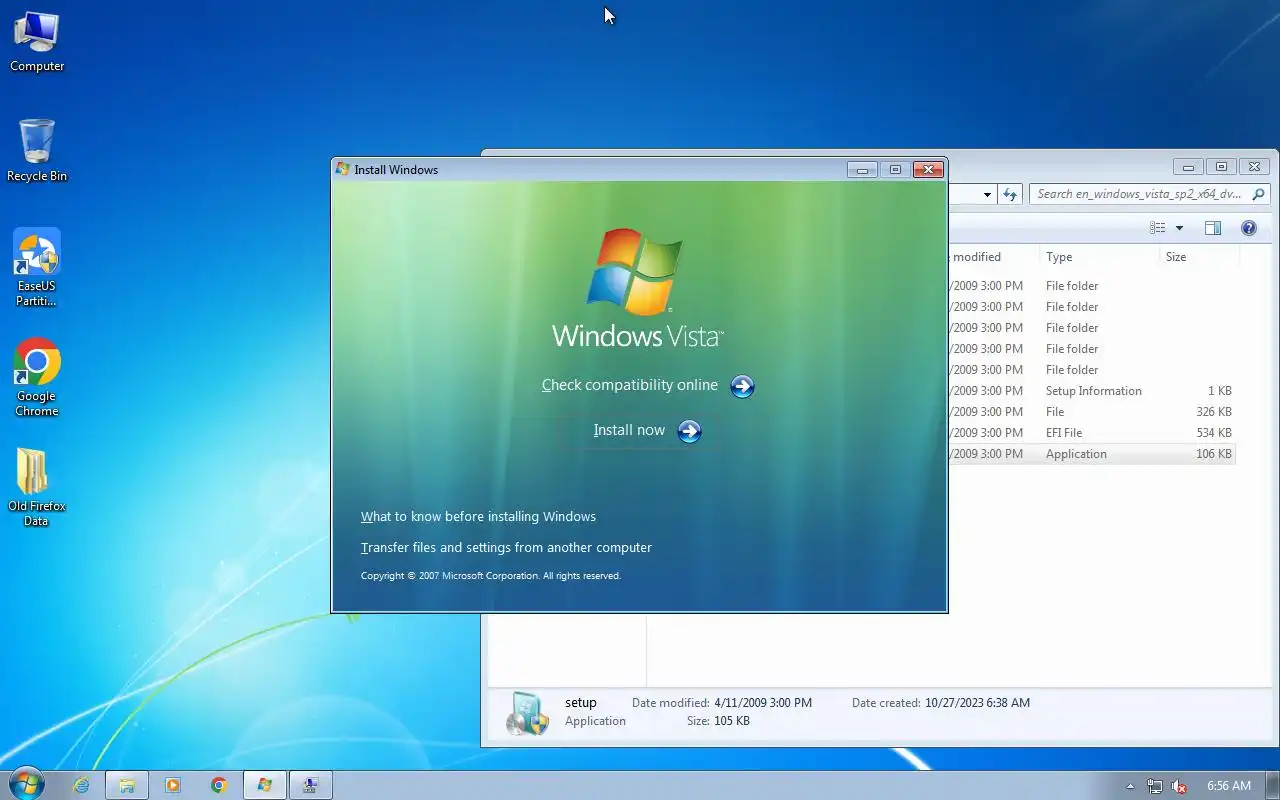Viewport: 1280px width, 800px height.
Task: Click the Chrome icon in the taskbar
Action: [x=219, y=786]
